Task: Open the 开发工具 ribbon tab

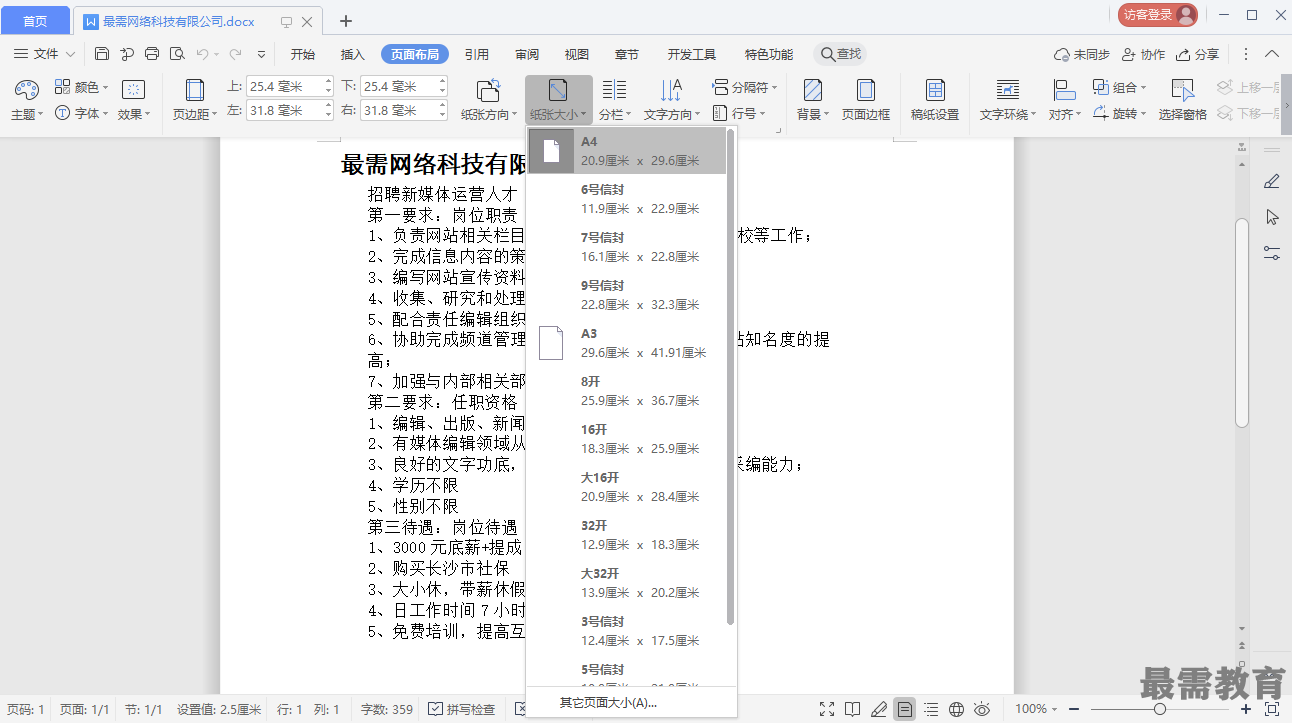Action: point(692,54)
